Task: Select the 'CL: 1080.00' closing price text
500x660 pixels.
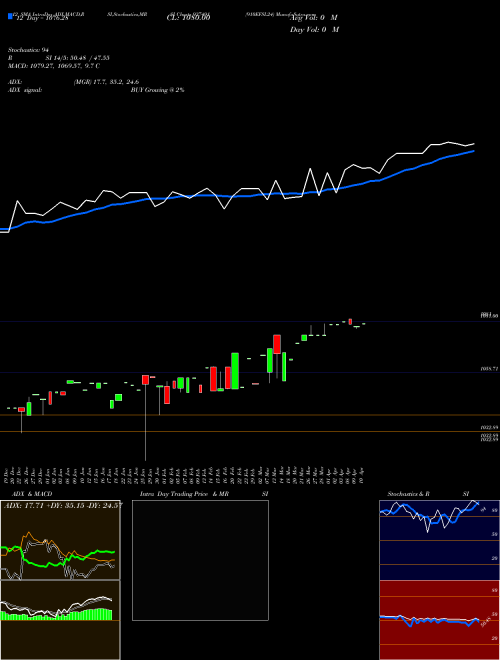Action: pos(189,18)
